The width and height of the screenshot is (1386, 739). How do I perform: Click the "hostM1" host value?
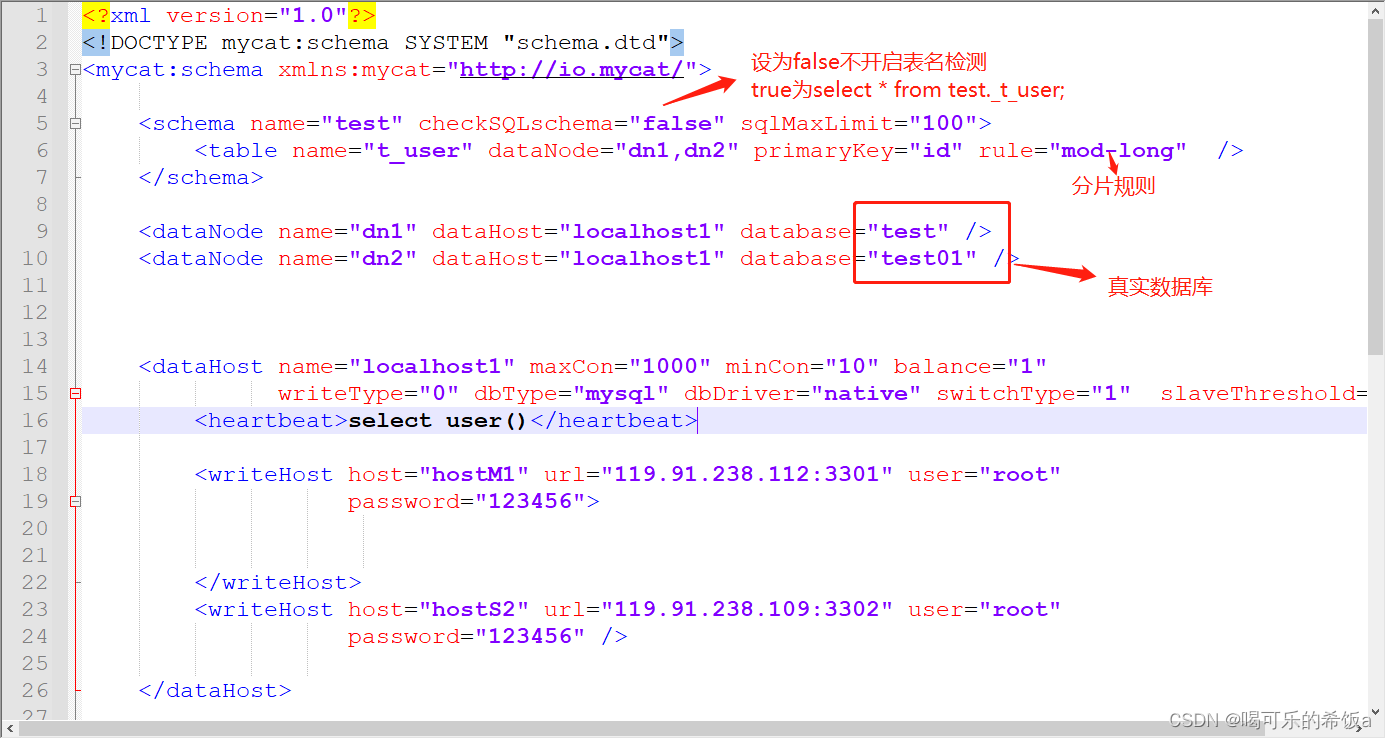[x=474, y=475]
